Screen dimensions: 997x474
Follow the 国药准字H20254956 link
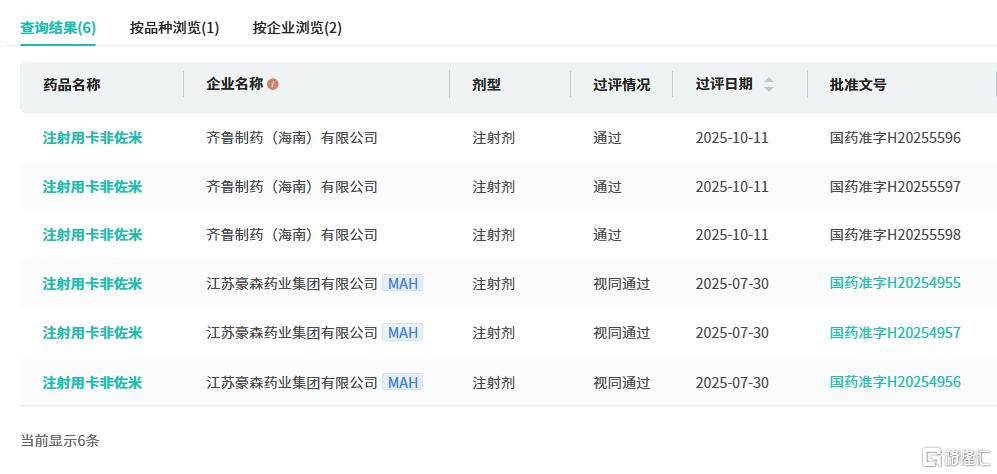[x=895, y=382]
